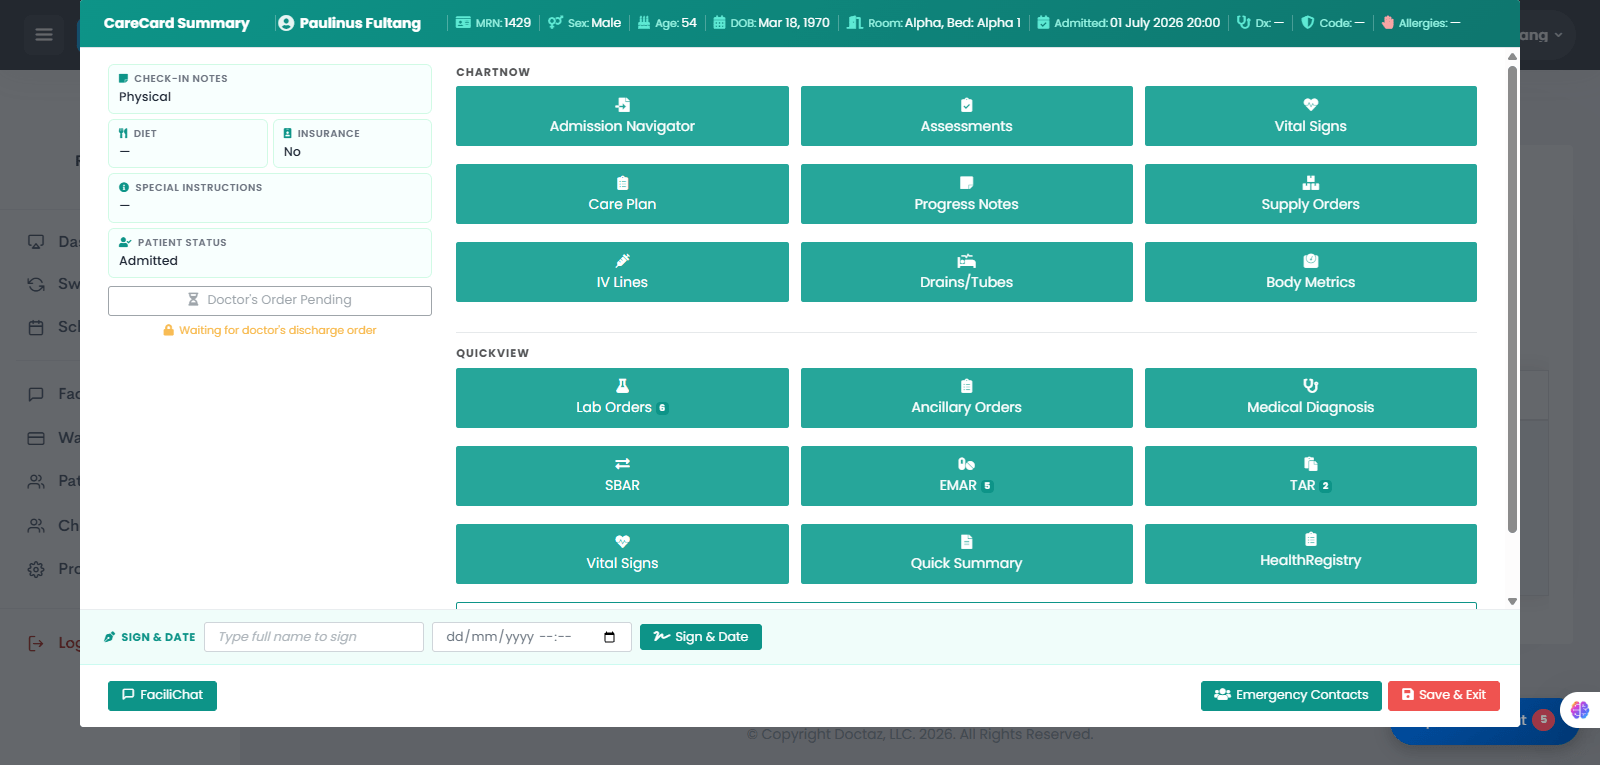Click the Assessments clipboard-check icon
Viewport: 1600px width, 765px height.
(966, 105)
